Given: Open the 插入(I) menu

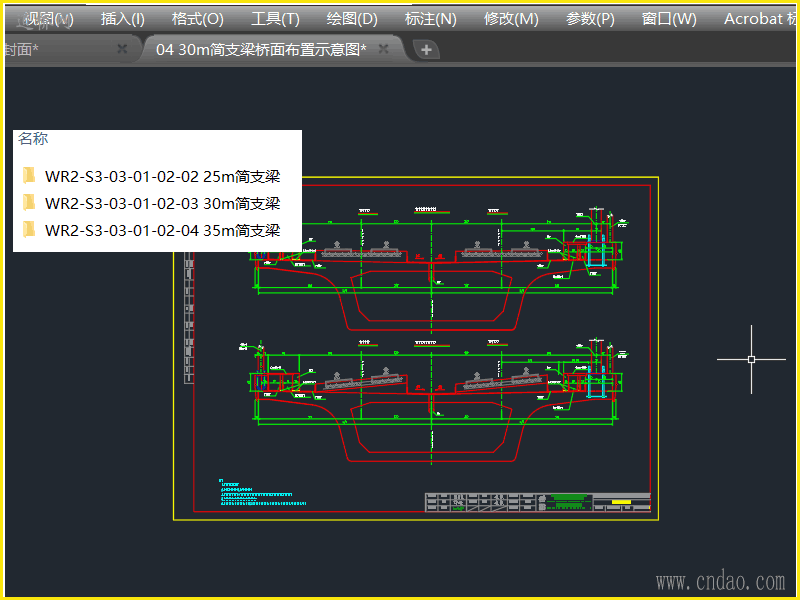Looking at the screenshot, I should (x=122, y=19).
